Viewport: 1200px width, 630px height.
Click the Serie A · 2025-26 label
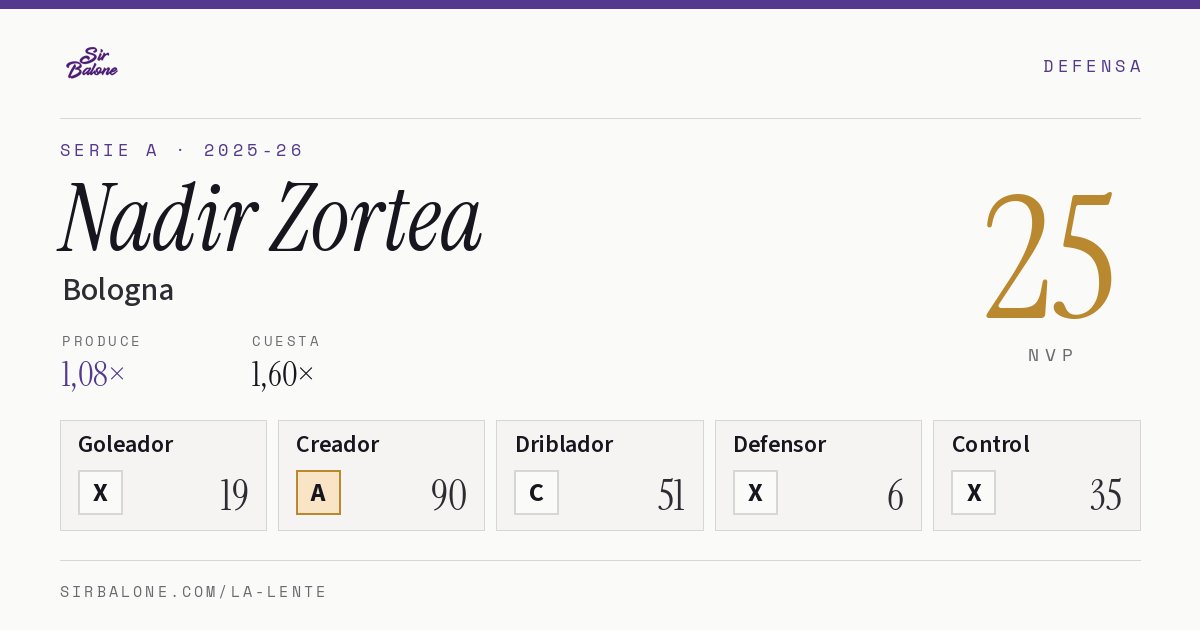(x=182, y=150)
